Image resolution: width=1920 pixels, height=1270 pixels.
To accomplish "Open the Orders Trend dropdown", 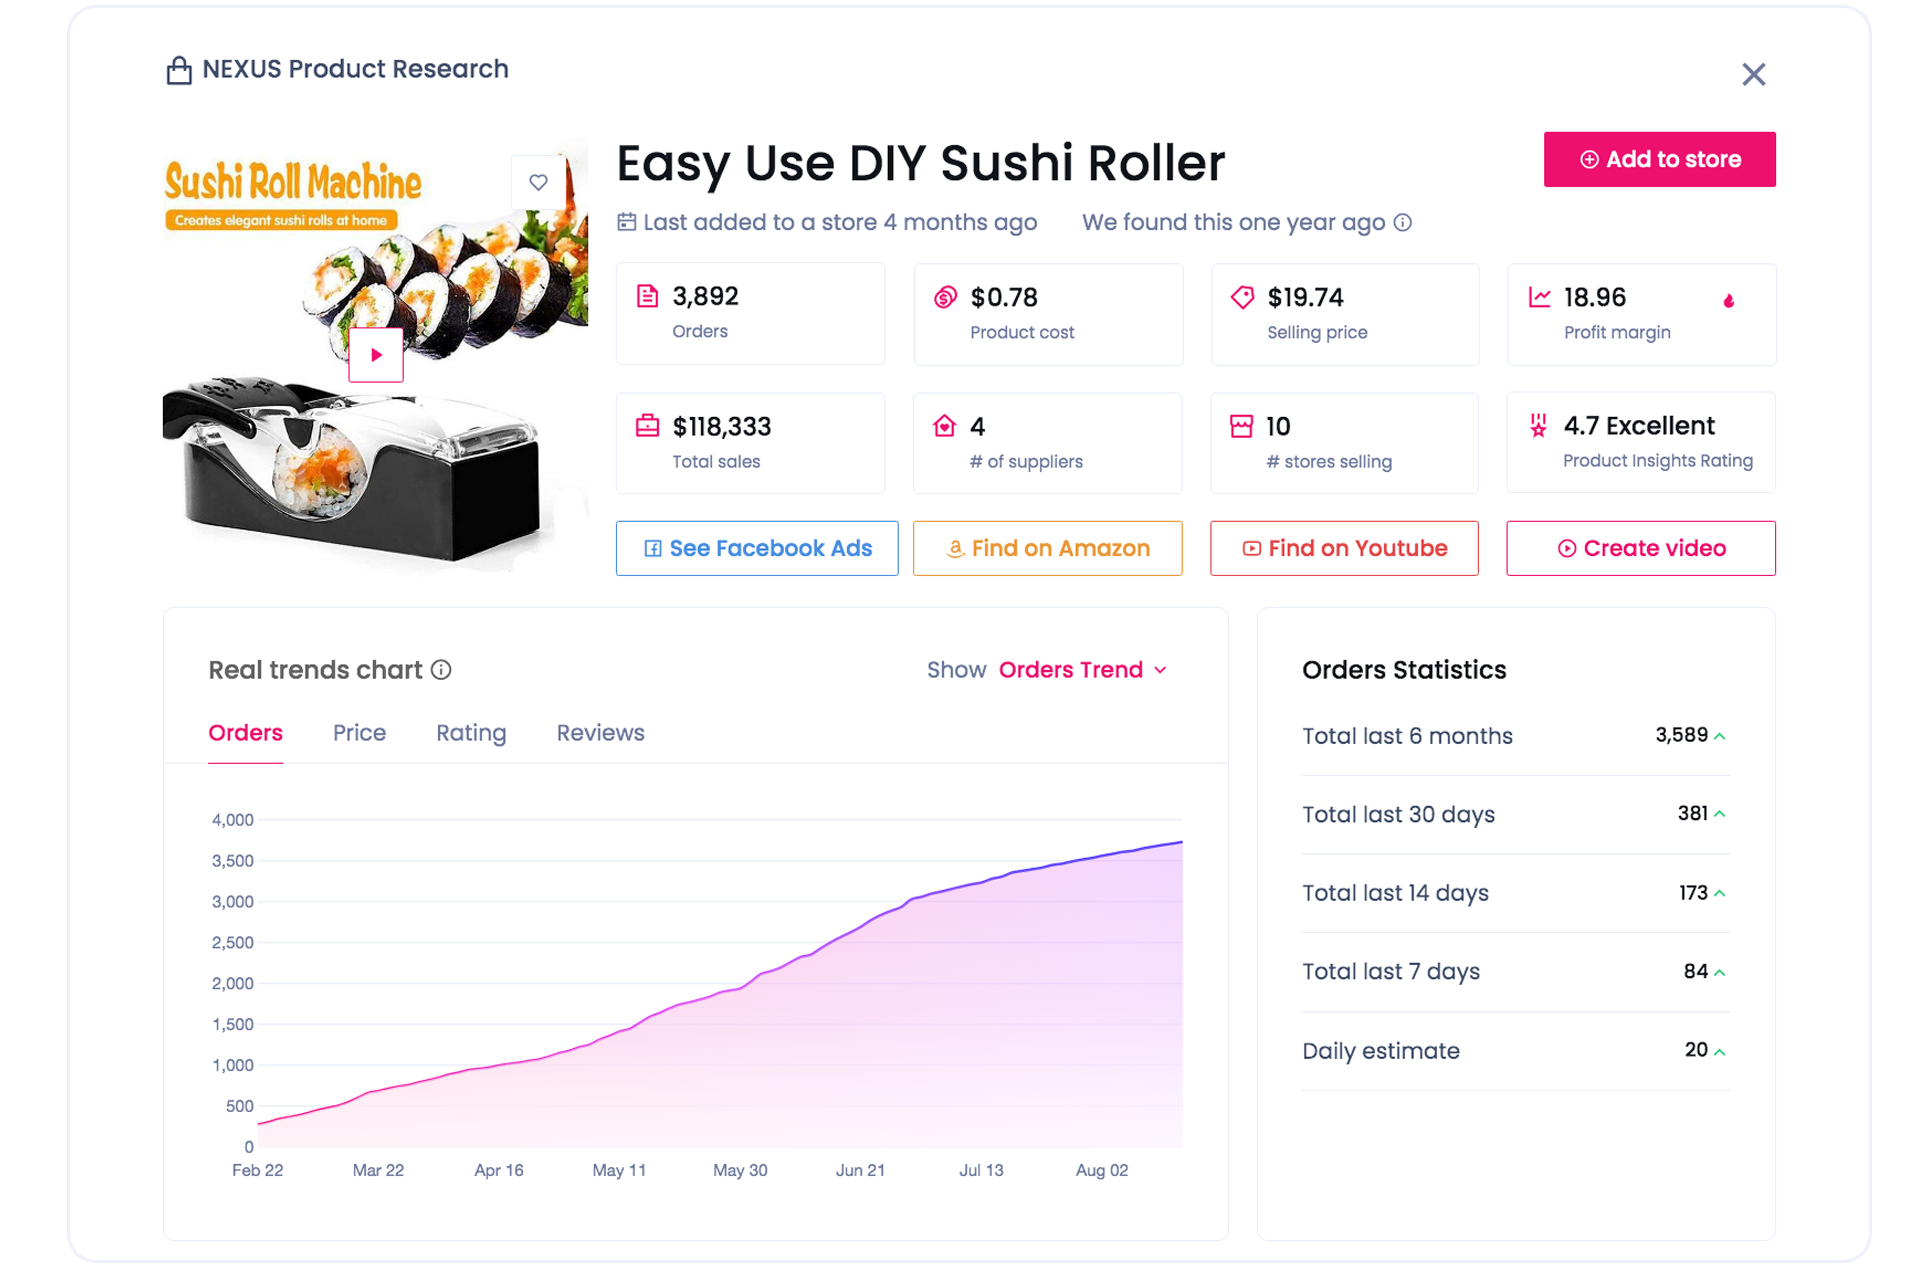I will 1083,670.
